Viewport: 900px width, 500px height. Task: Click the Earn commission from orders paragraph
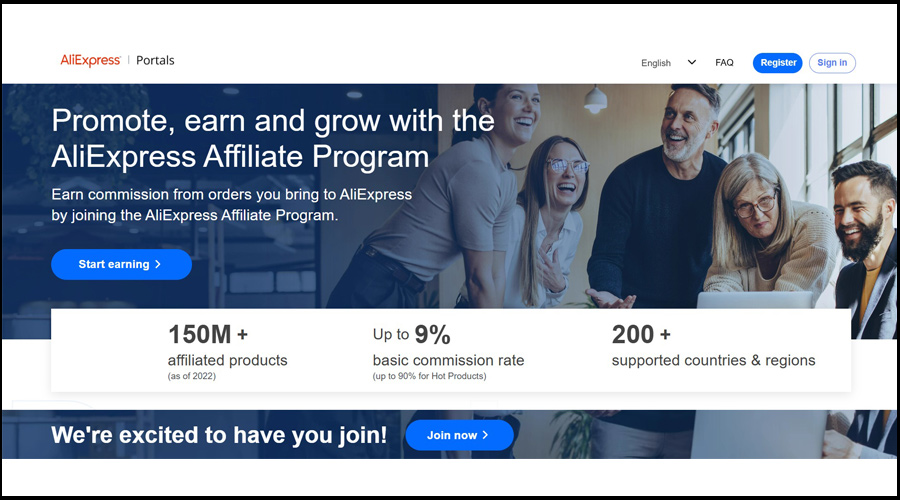(x=231, y=205)
